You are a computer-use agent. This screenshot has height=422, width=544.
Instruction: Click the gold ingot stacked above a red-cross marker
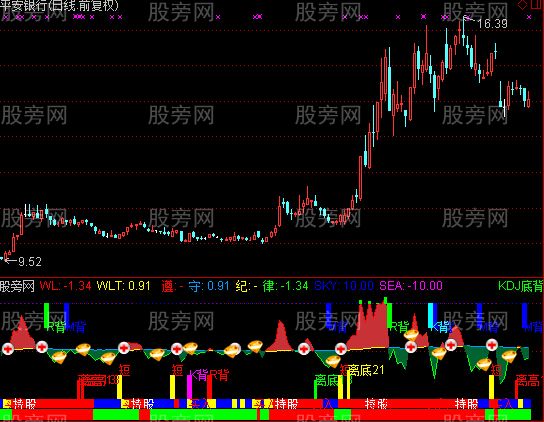(411, 335)
